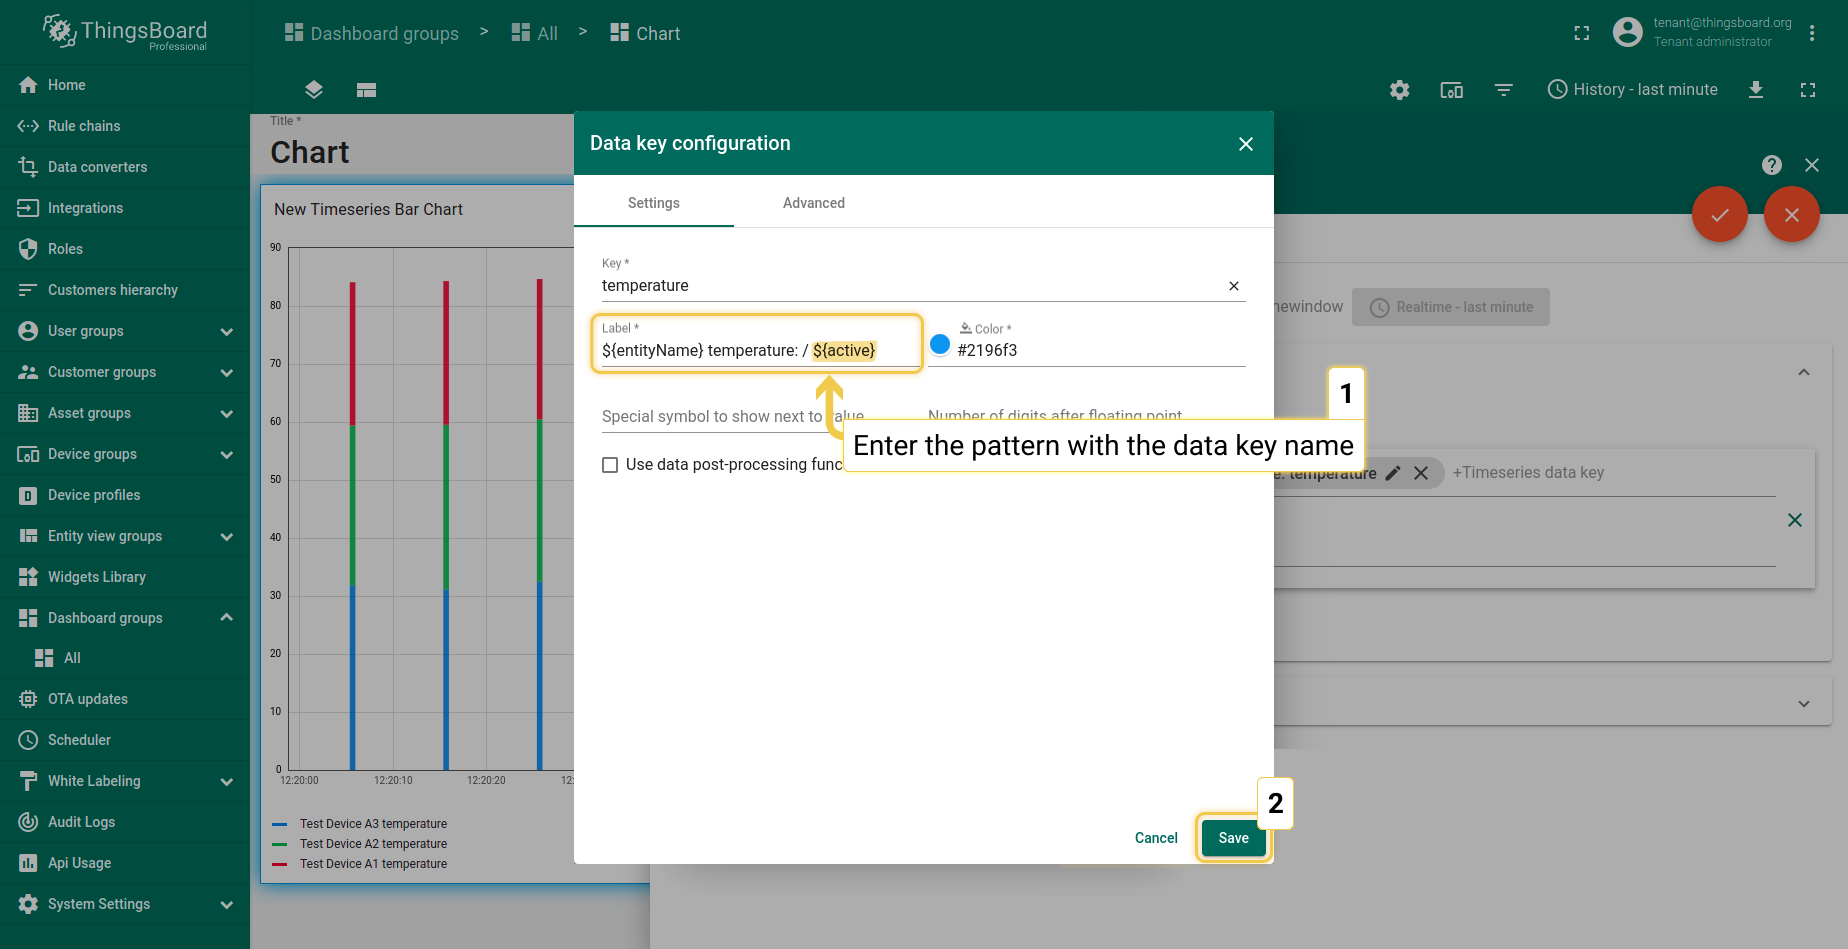The height and width of the screenshot is (949, 1848).
Task: Click the layout icon in dashboard toolbar
Action: click(367, 90)
